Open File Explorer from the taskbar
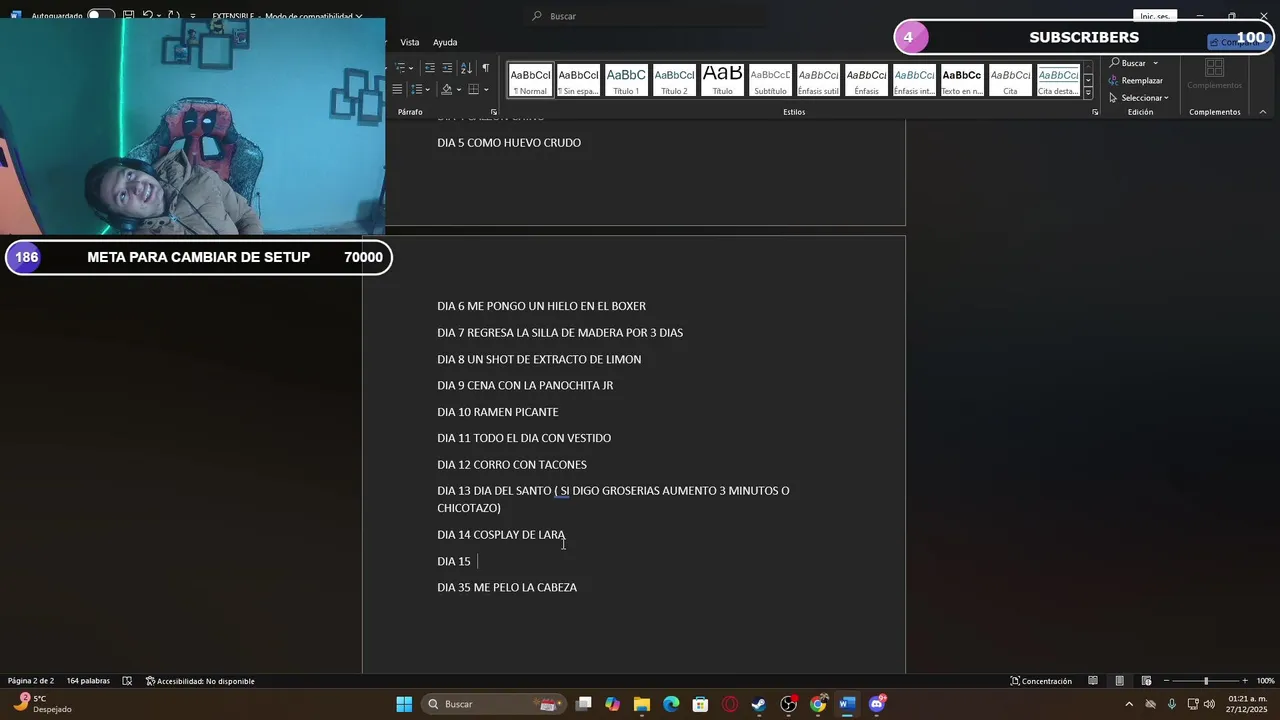Screen dimensions: 1280x720 coord(642,704)
